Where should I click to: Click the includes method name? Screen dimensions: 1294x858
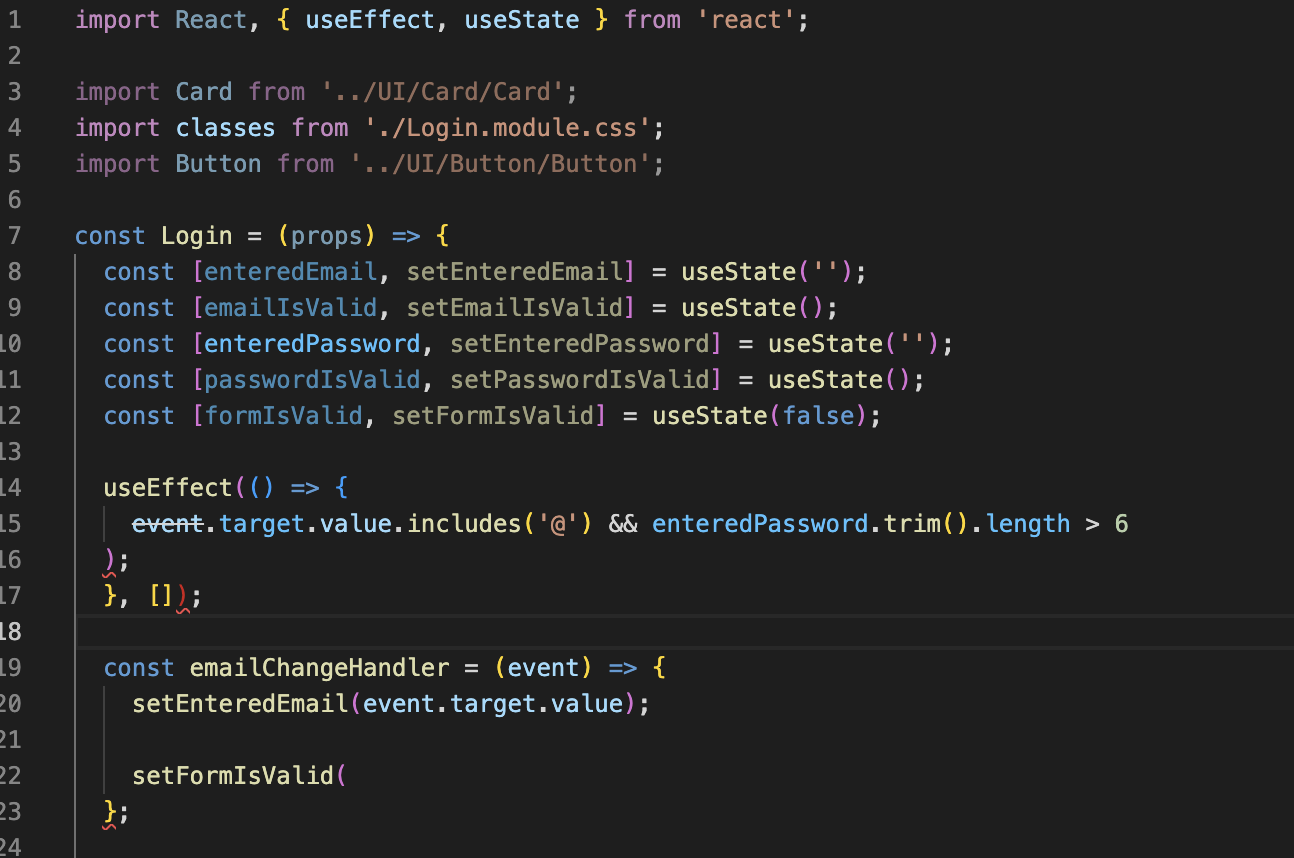click(464, 524)
